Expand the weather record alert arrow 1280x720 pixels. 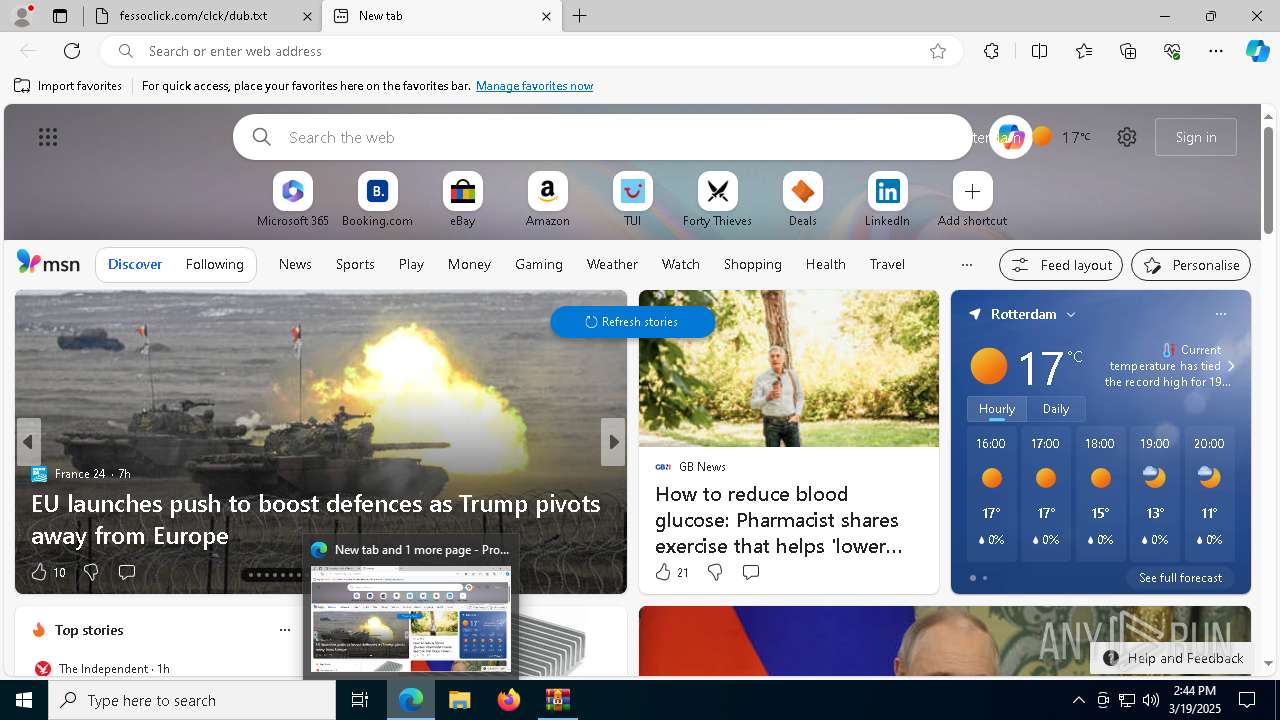[1231, 366]
